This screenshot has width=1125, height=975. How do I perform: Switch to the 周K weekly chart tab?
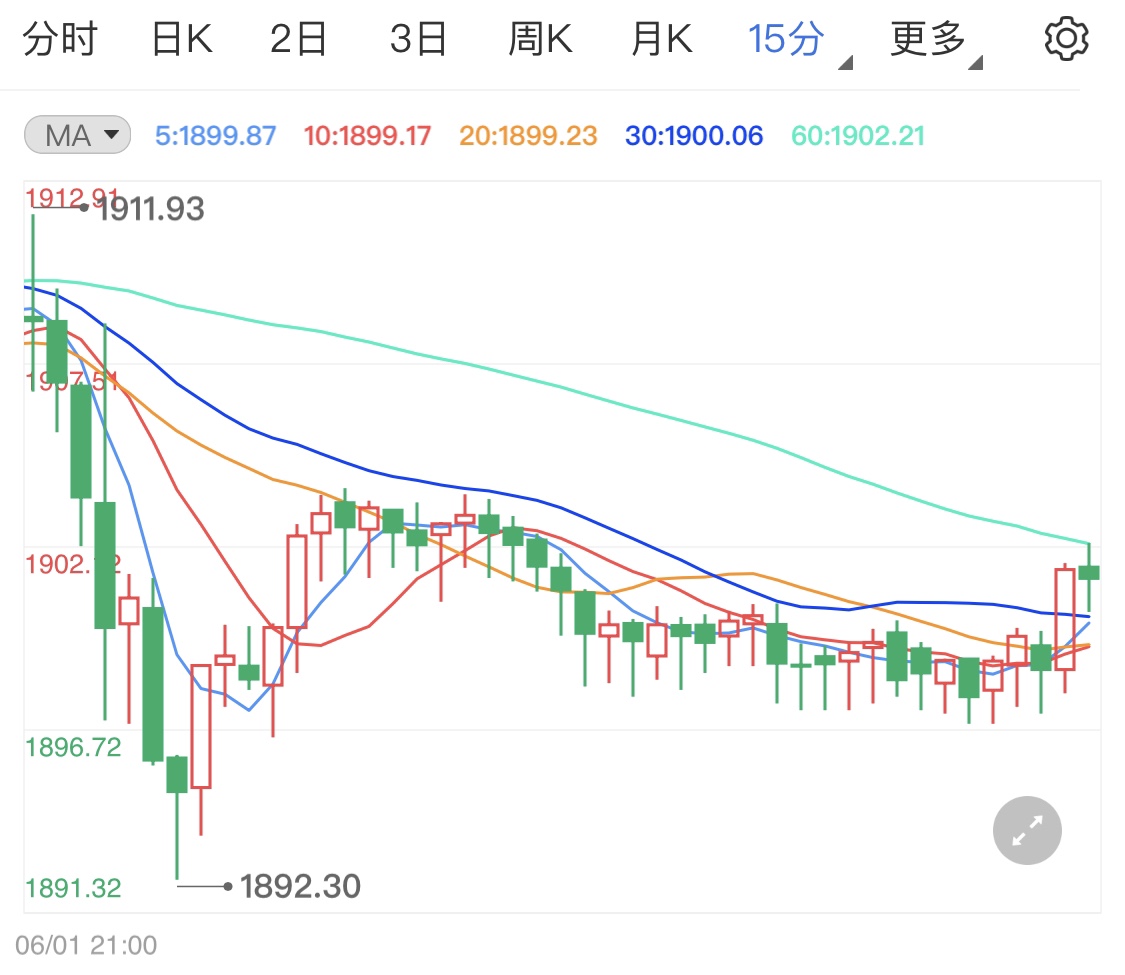point(540,38)
